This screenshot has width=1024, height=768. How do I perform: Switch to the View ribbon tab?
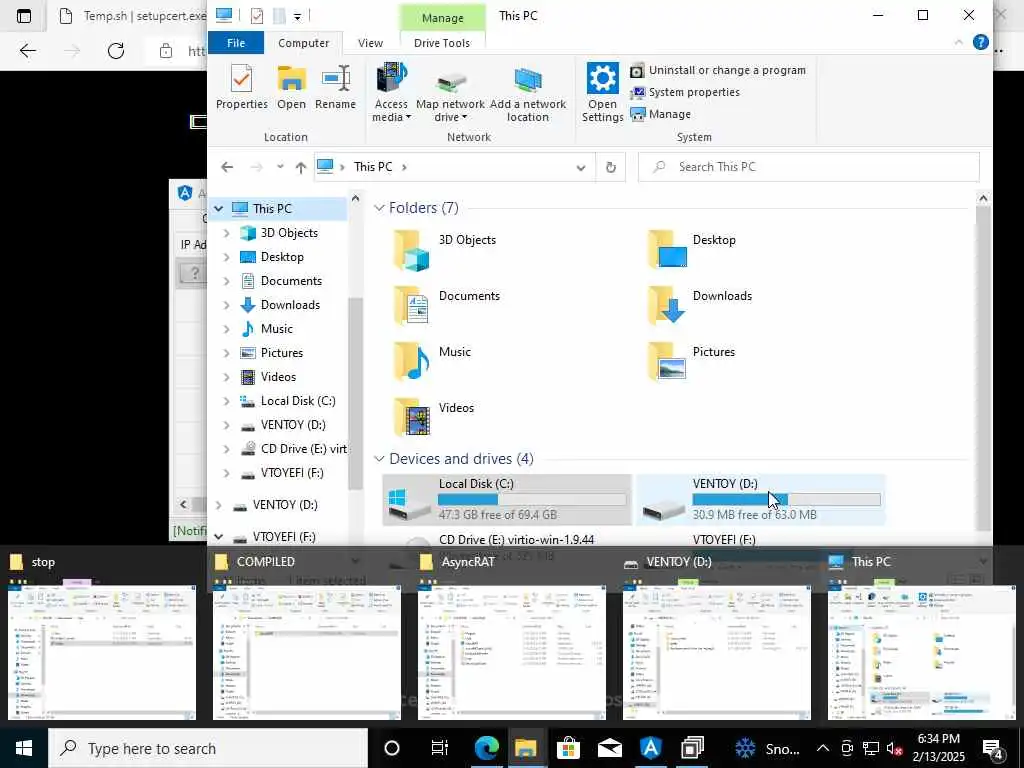coord(370,43)
